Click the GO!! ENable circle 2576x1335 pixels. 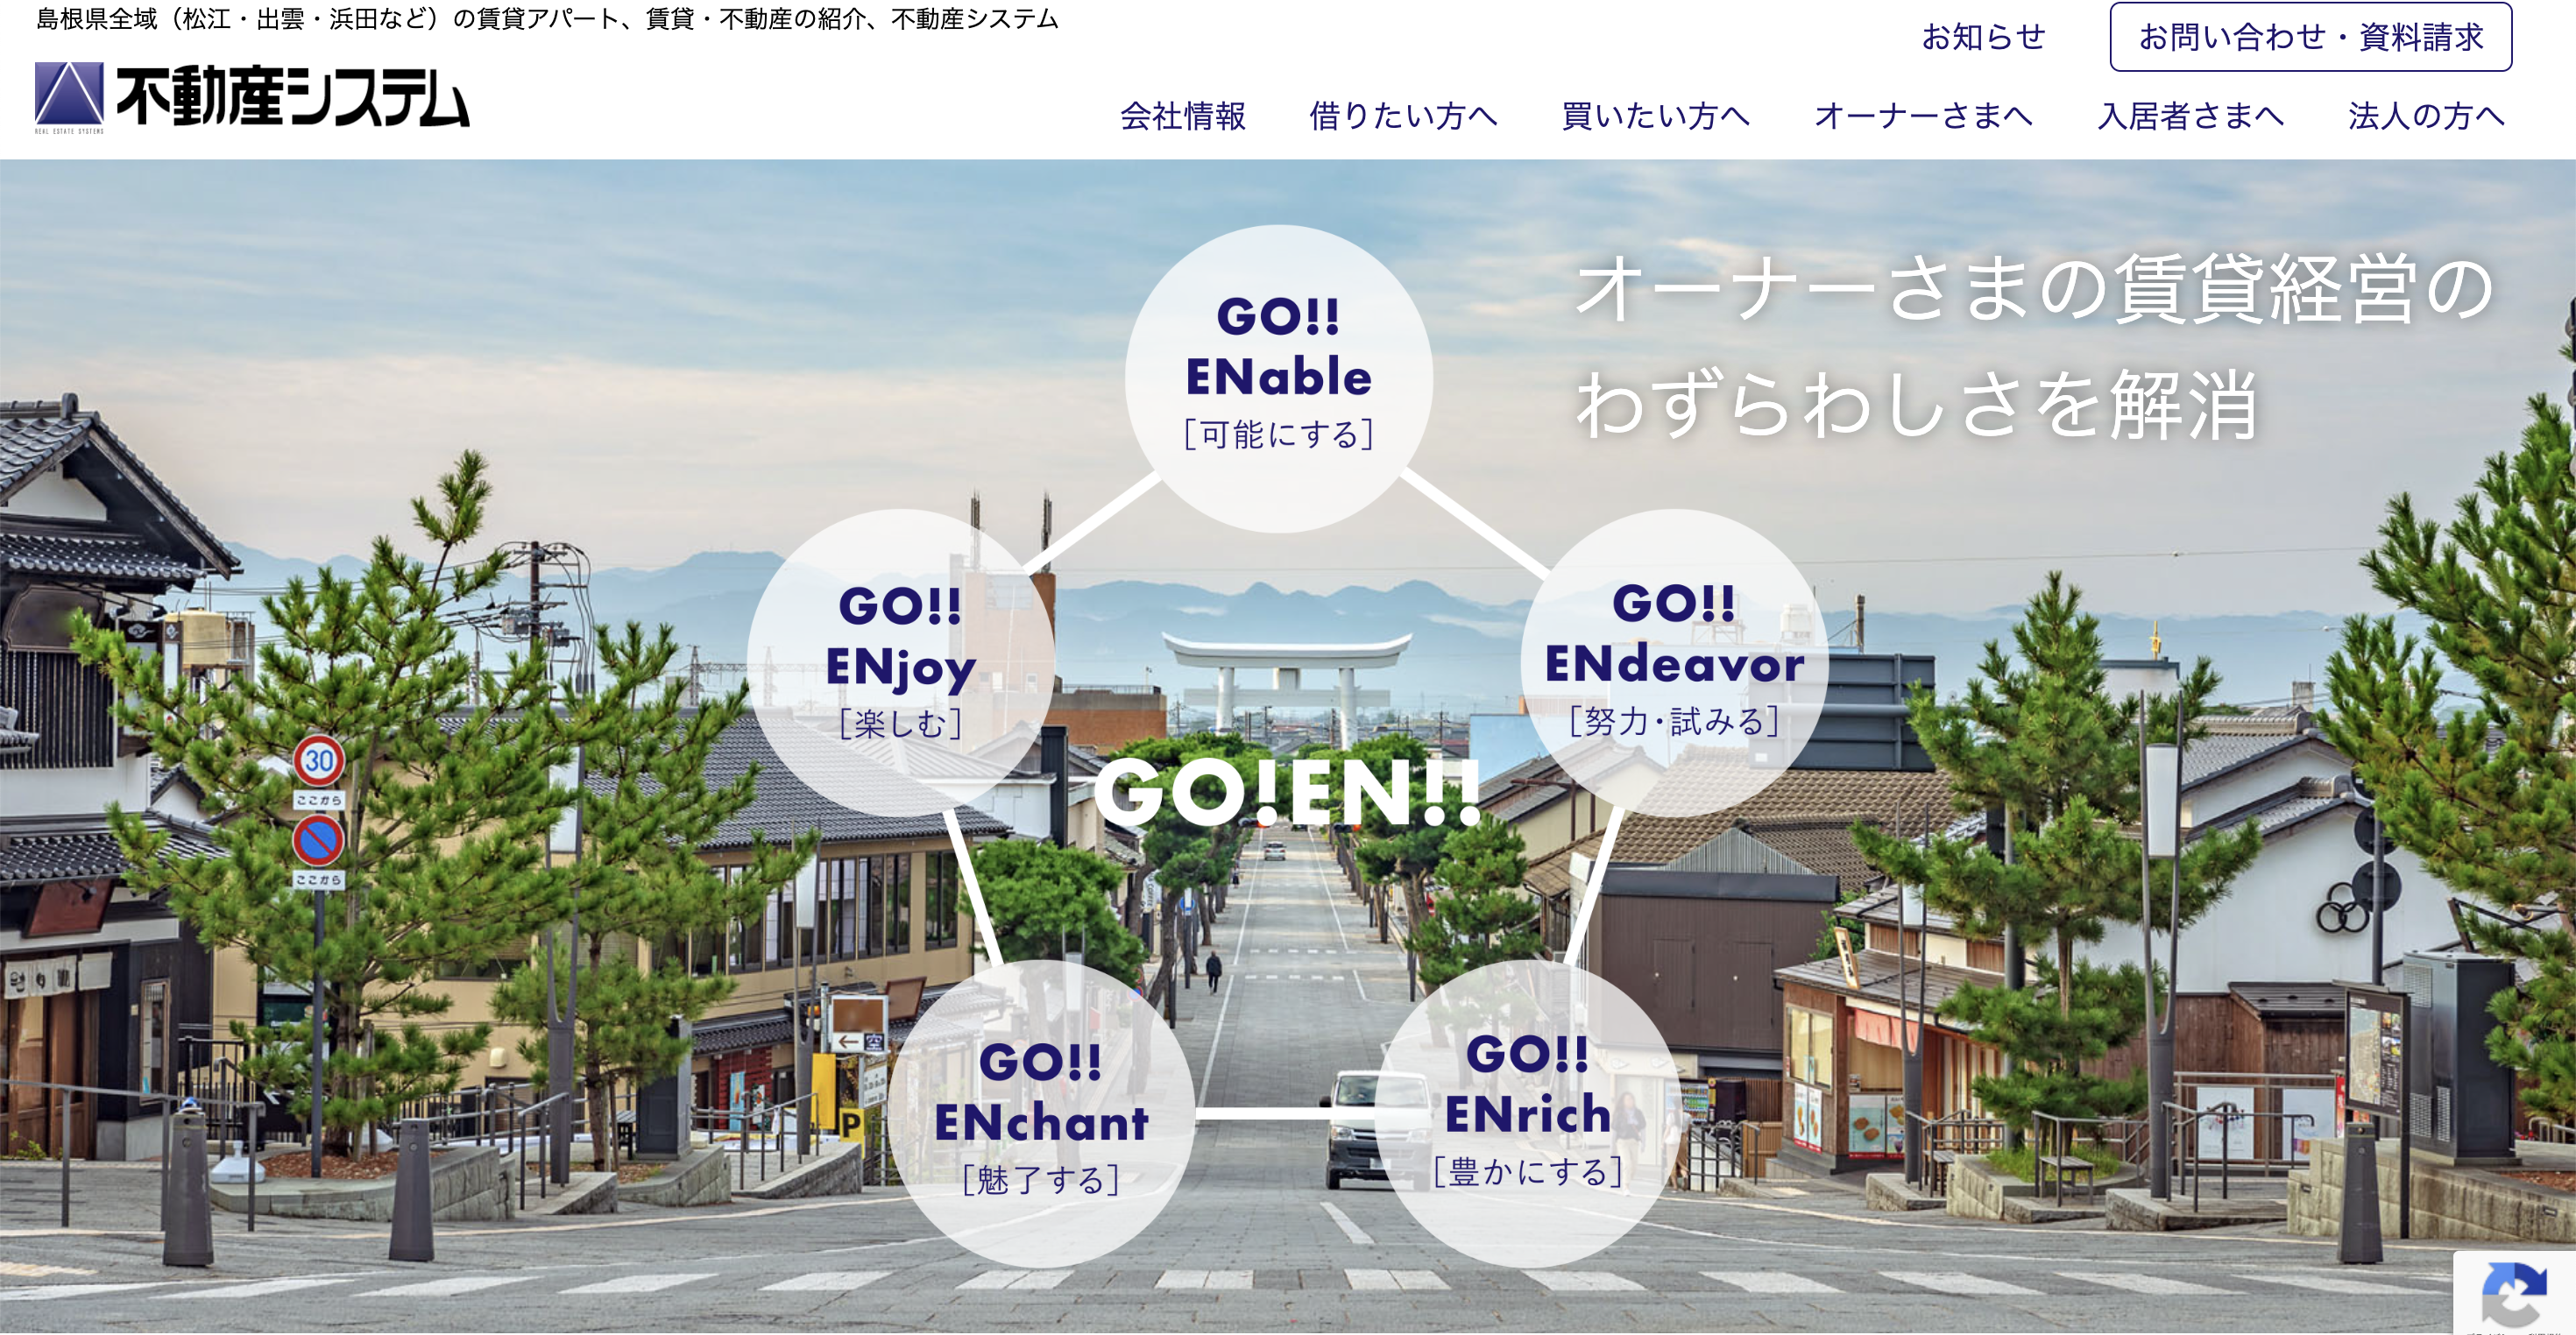click(x=1278, y=378)
